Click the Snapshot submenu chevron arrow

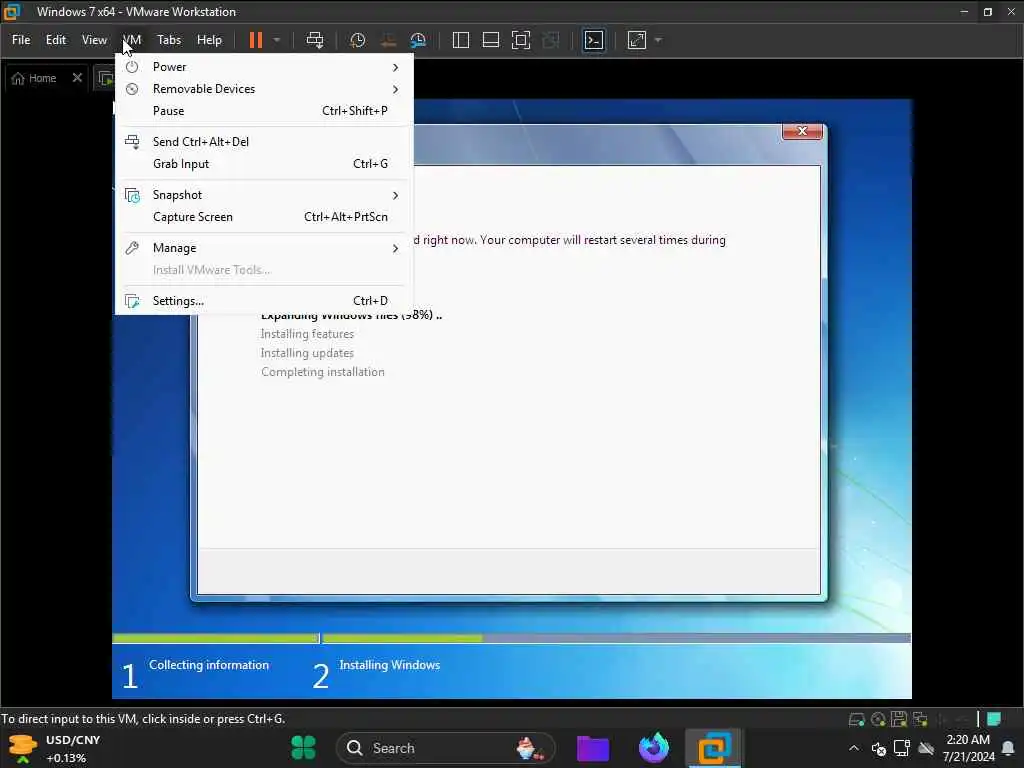[395, 195]
